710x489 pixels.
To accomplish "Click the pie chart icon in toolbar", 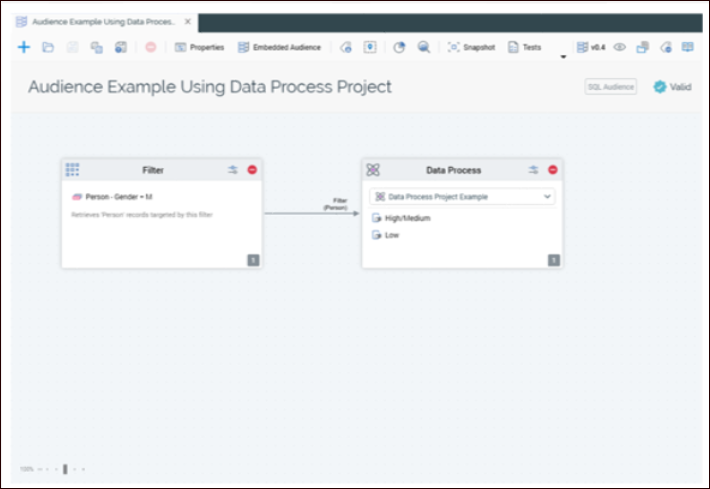I will click(x=398, y=47).
